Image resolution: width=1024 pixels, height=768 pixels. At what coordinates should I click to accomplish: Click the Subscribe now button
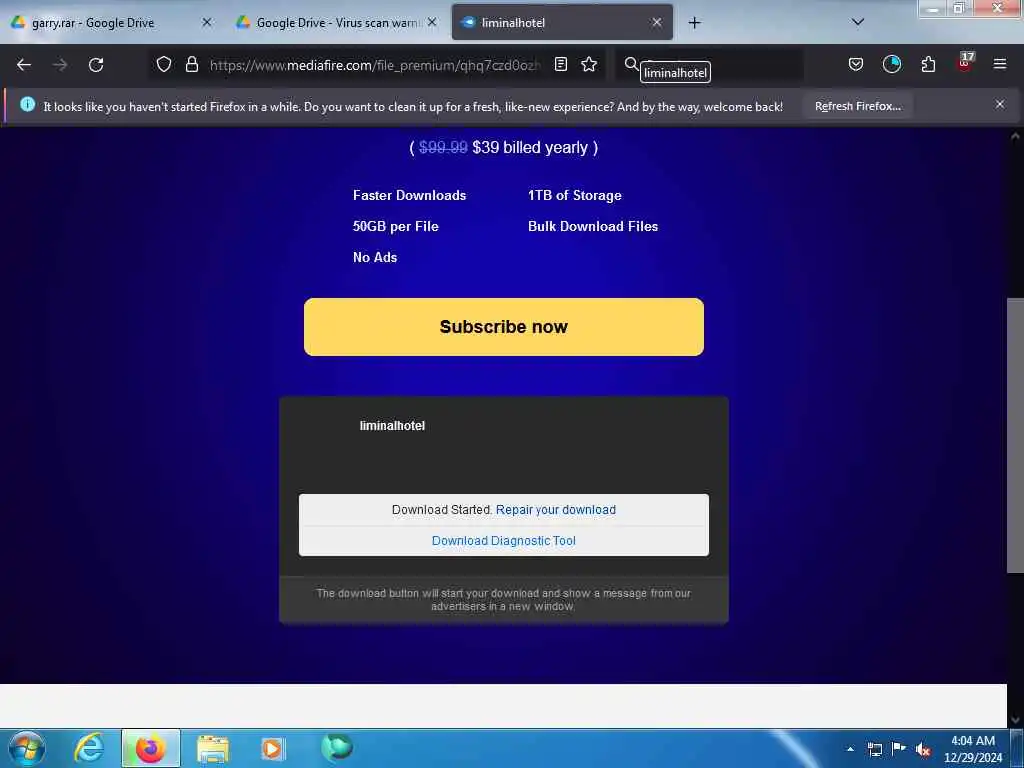pyautogui.click(x=504, y=327)
